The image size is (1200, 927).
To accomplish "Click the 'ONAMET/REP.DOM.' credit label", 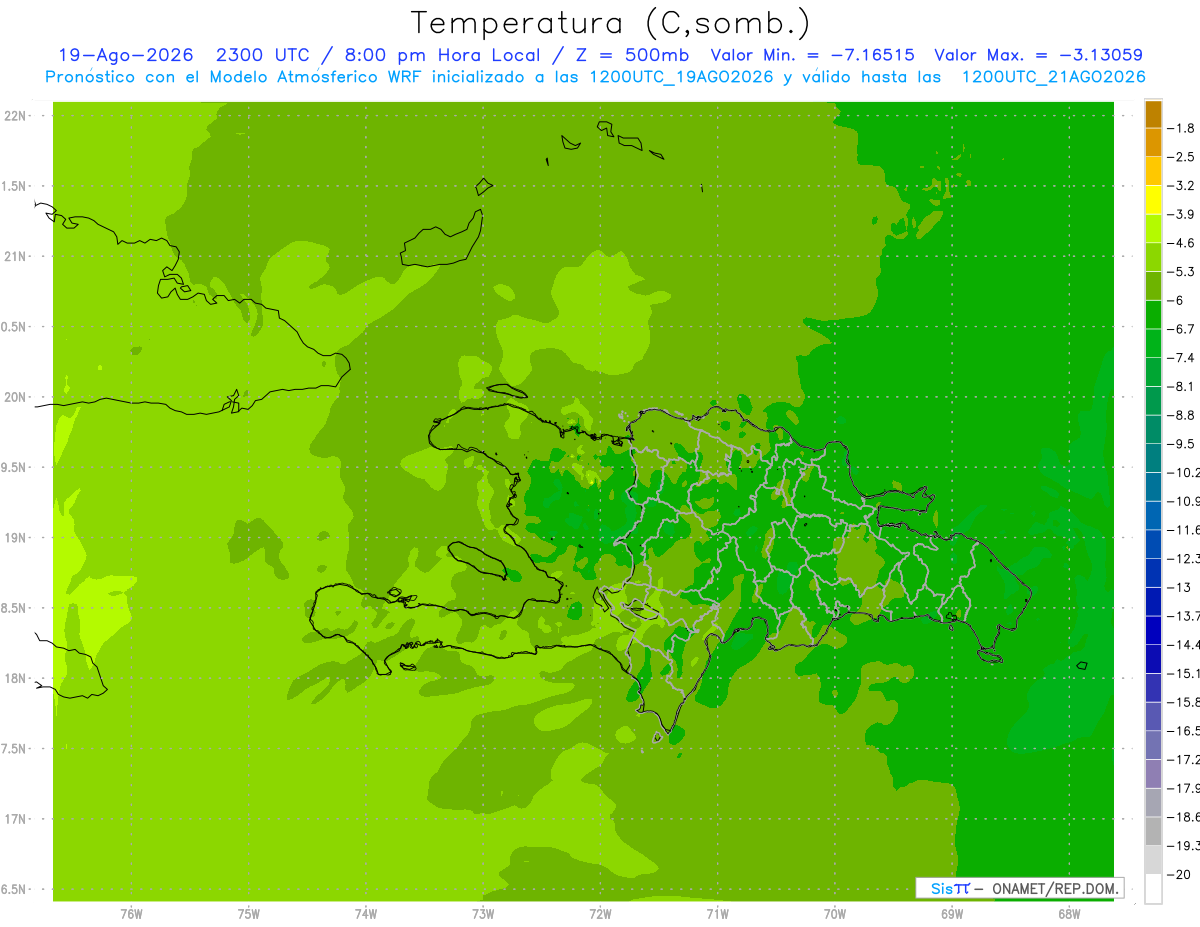I will (x=1054, y=888).
